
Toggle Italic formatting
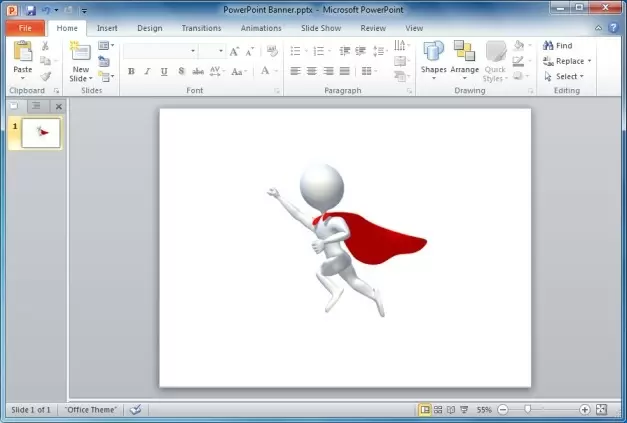[147, 72]
